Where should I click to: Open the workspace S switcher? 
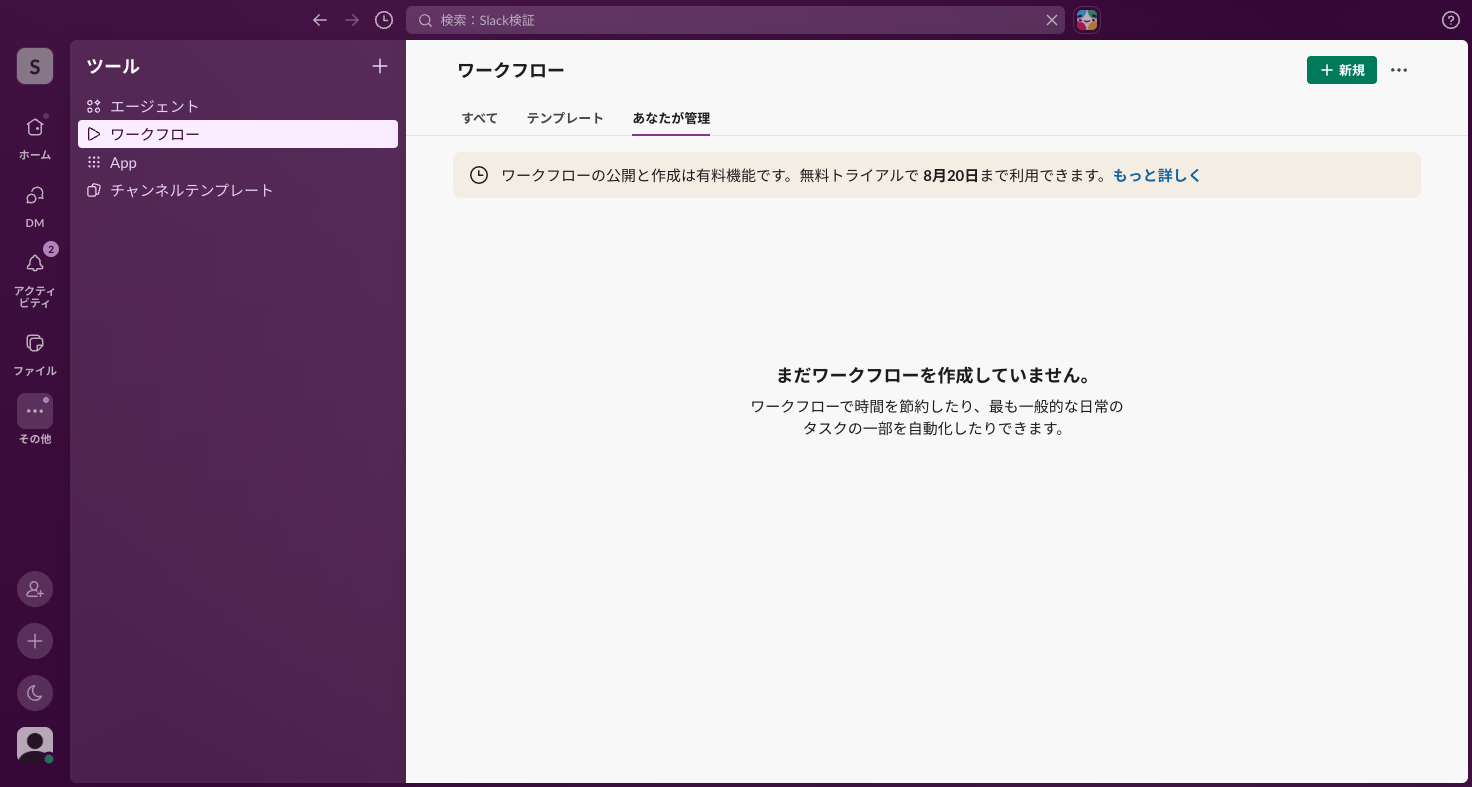[x=35, y=67]
